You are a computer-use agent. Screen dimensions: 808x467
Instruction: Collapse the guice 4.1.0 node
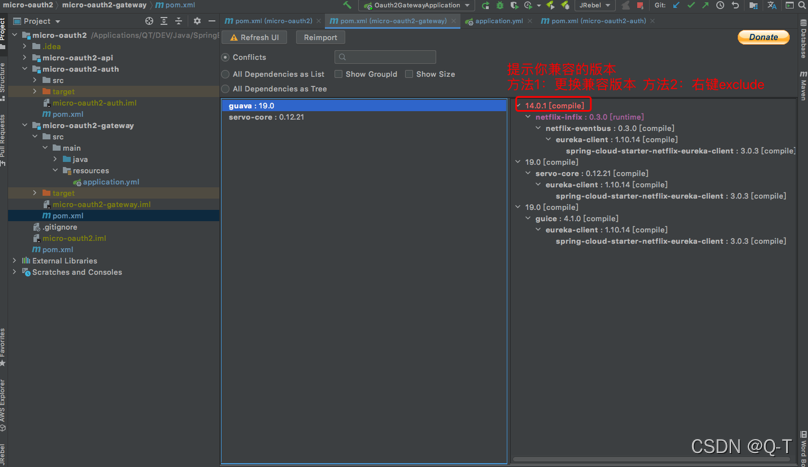pos(528,219)
